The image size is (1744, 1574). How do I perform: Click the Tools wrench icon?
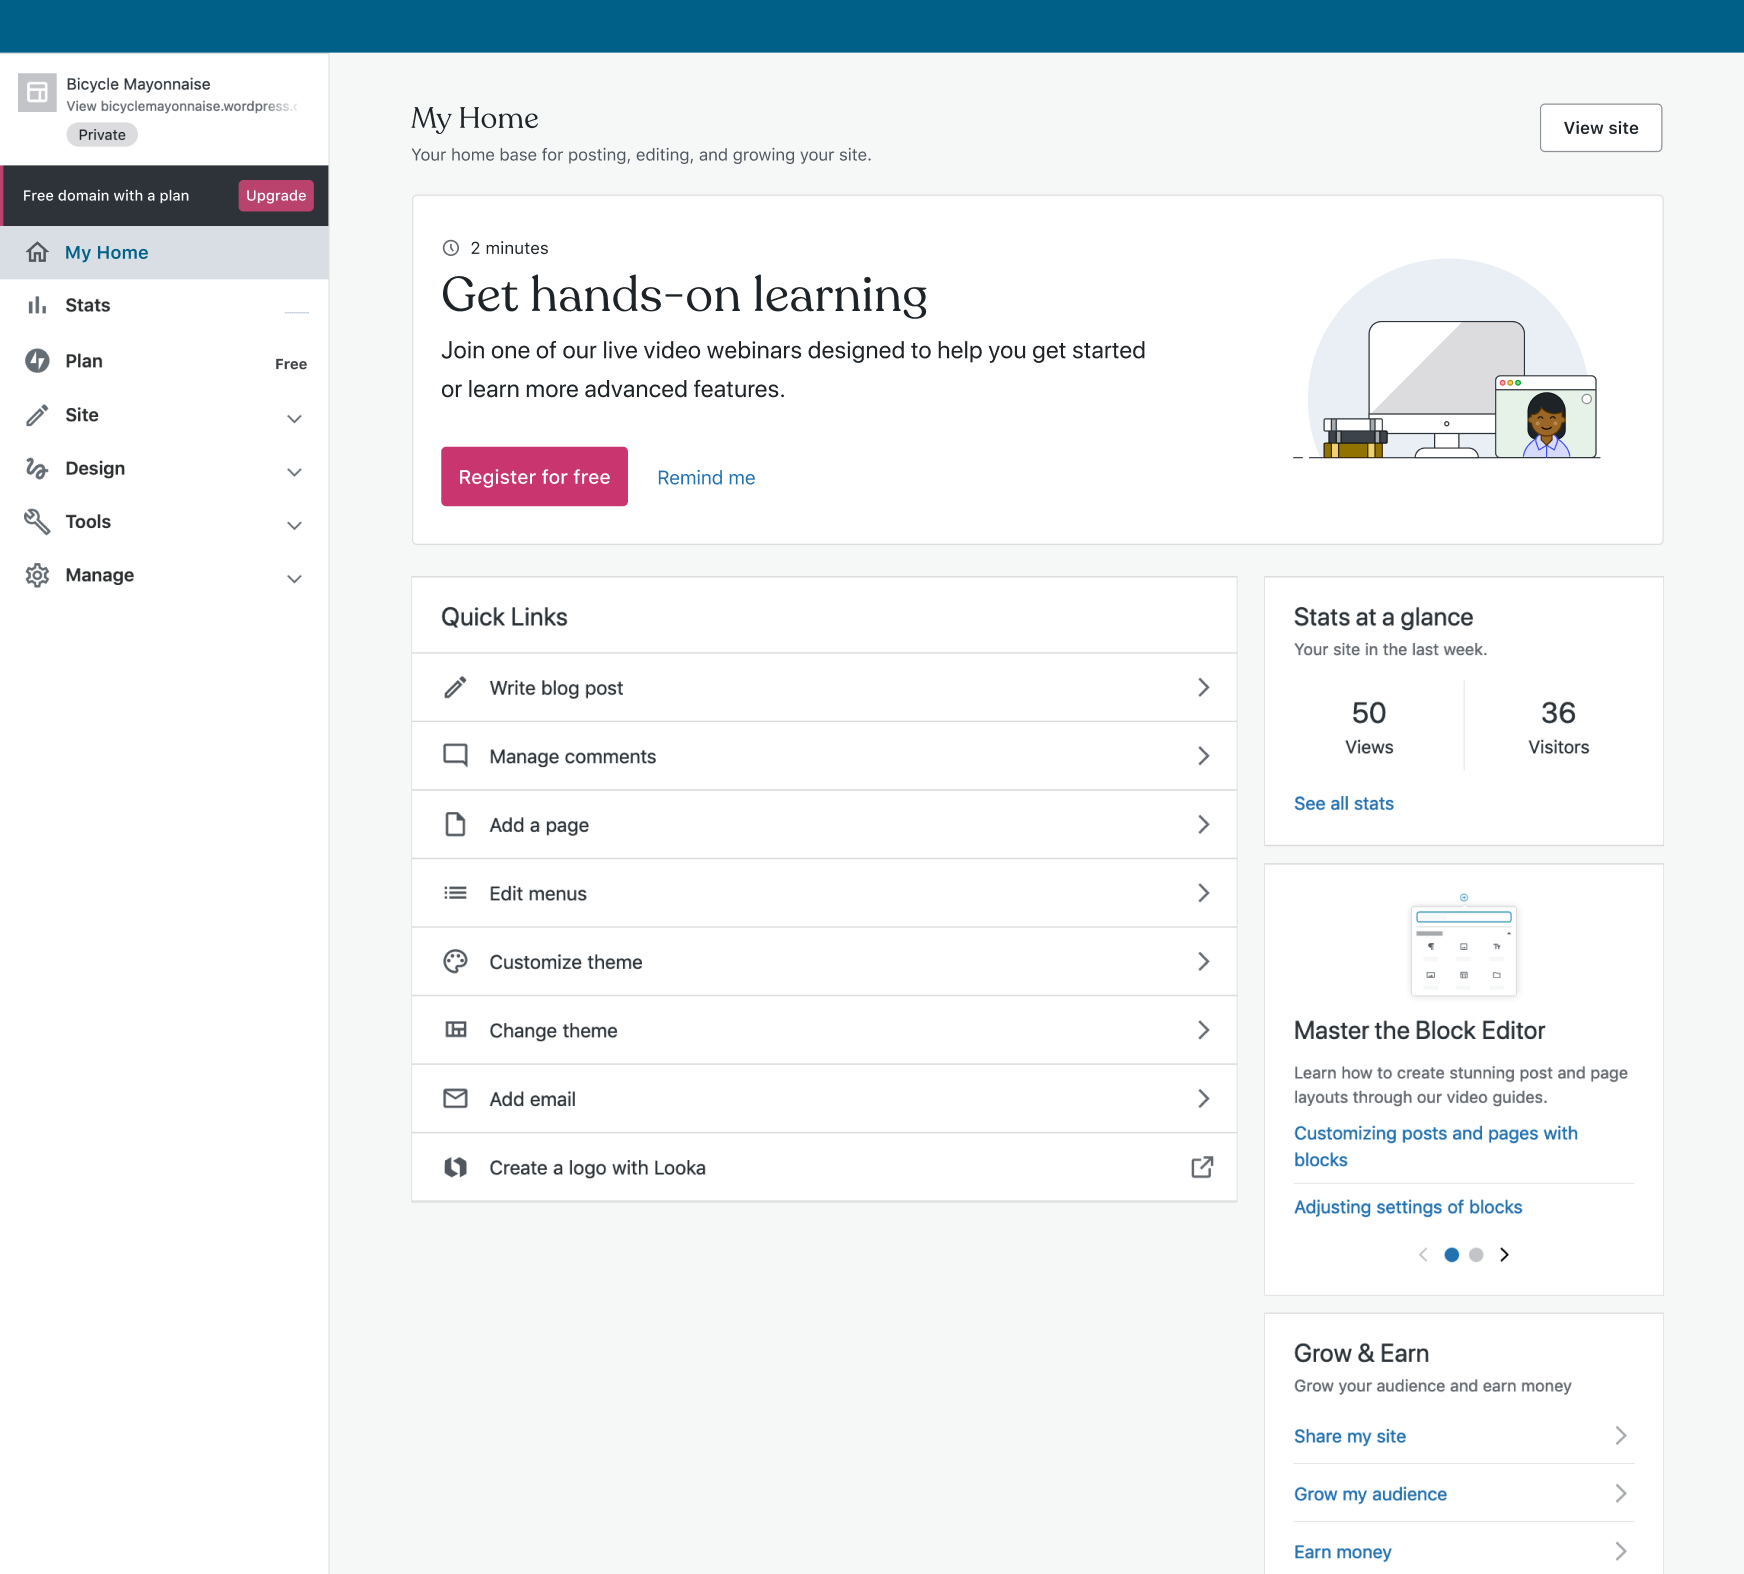[x=37, y=521]
